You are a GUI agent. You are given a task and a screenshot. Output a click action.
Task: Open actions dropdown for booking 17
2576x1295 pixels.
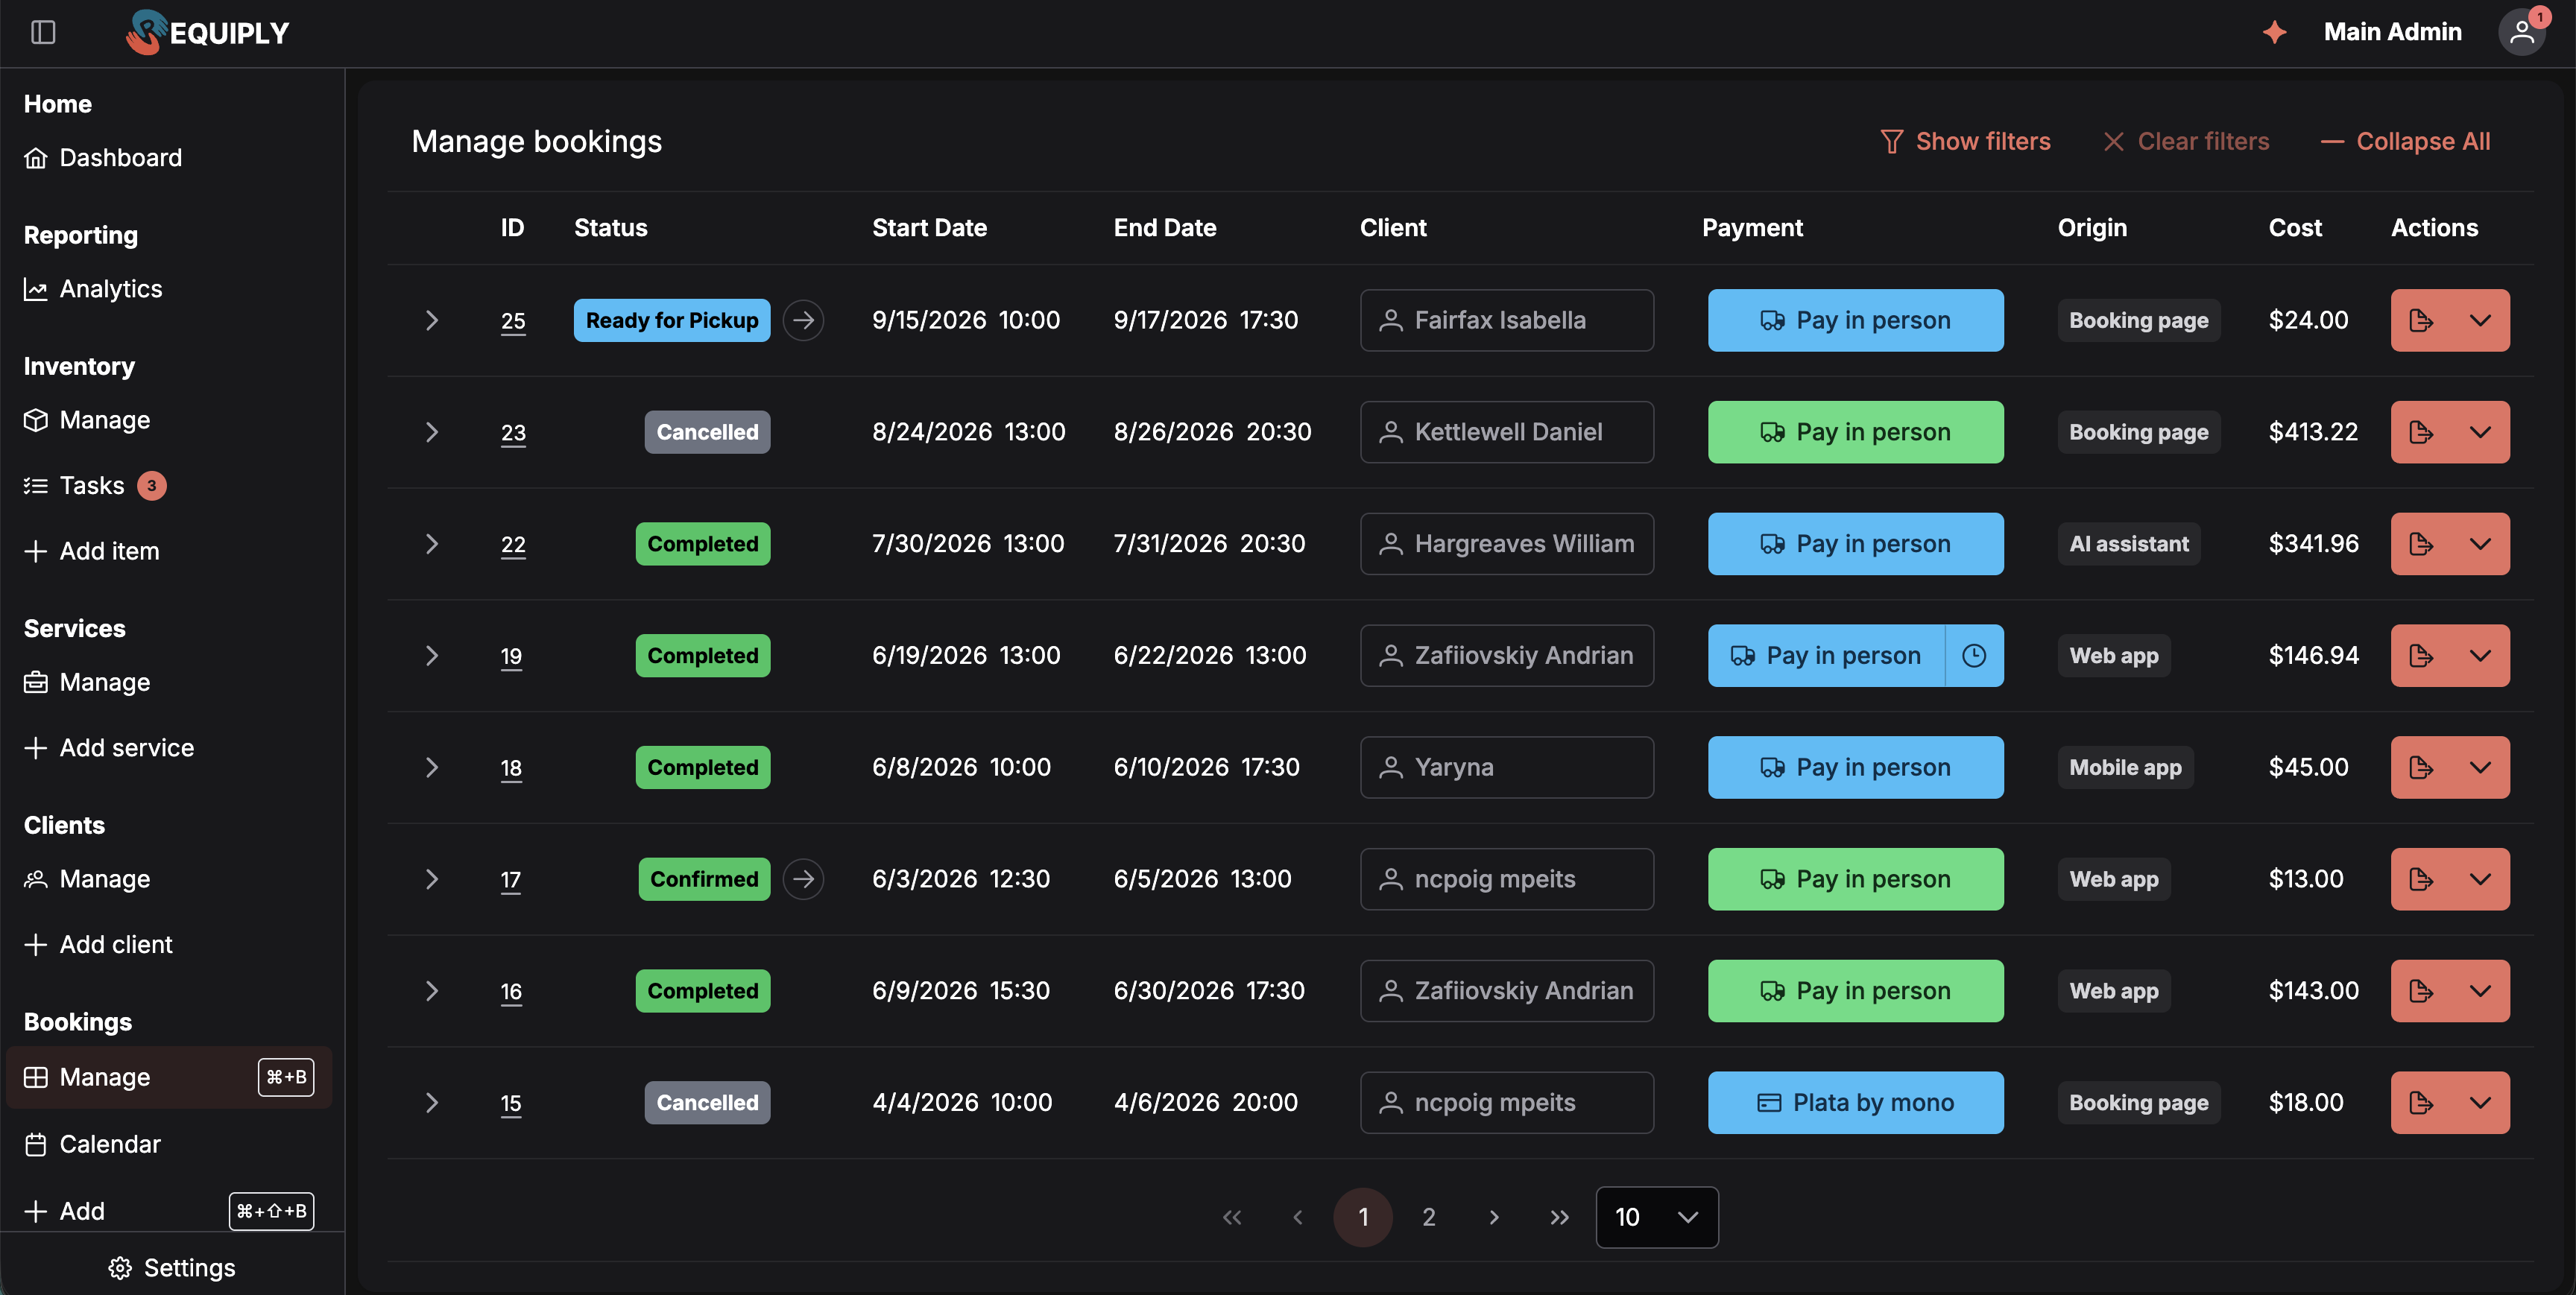tap(2480, 879)
